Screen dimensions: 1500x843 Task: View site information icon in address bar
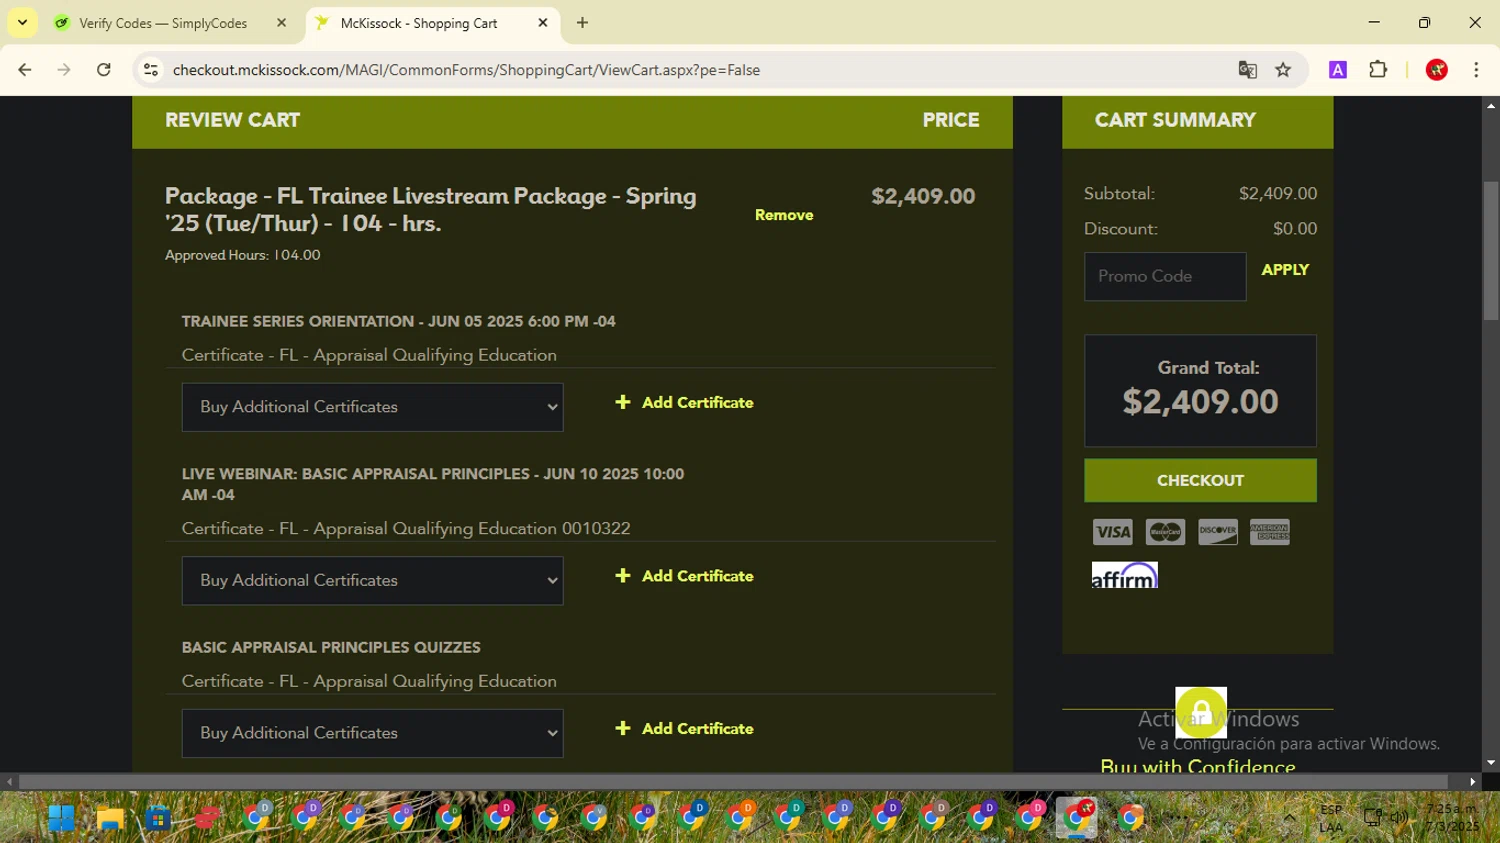pos(151,70)
